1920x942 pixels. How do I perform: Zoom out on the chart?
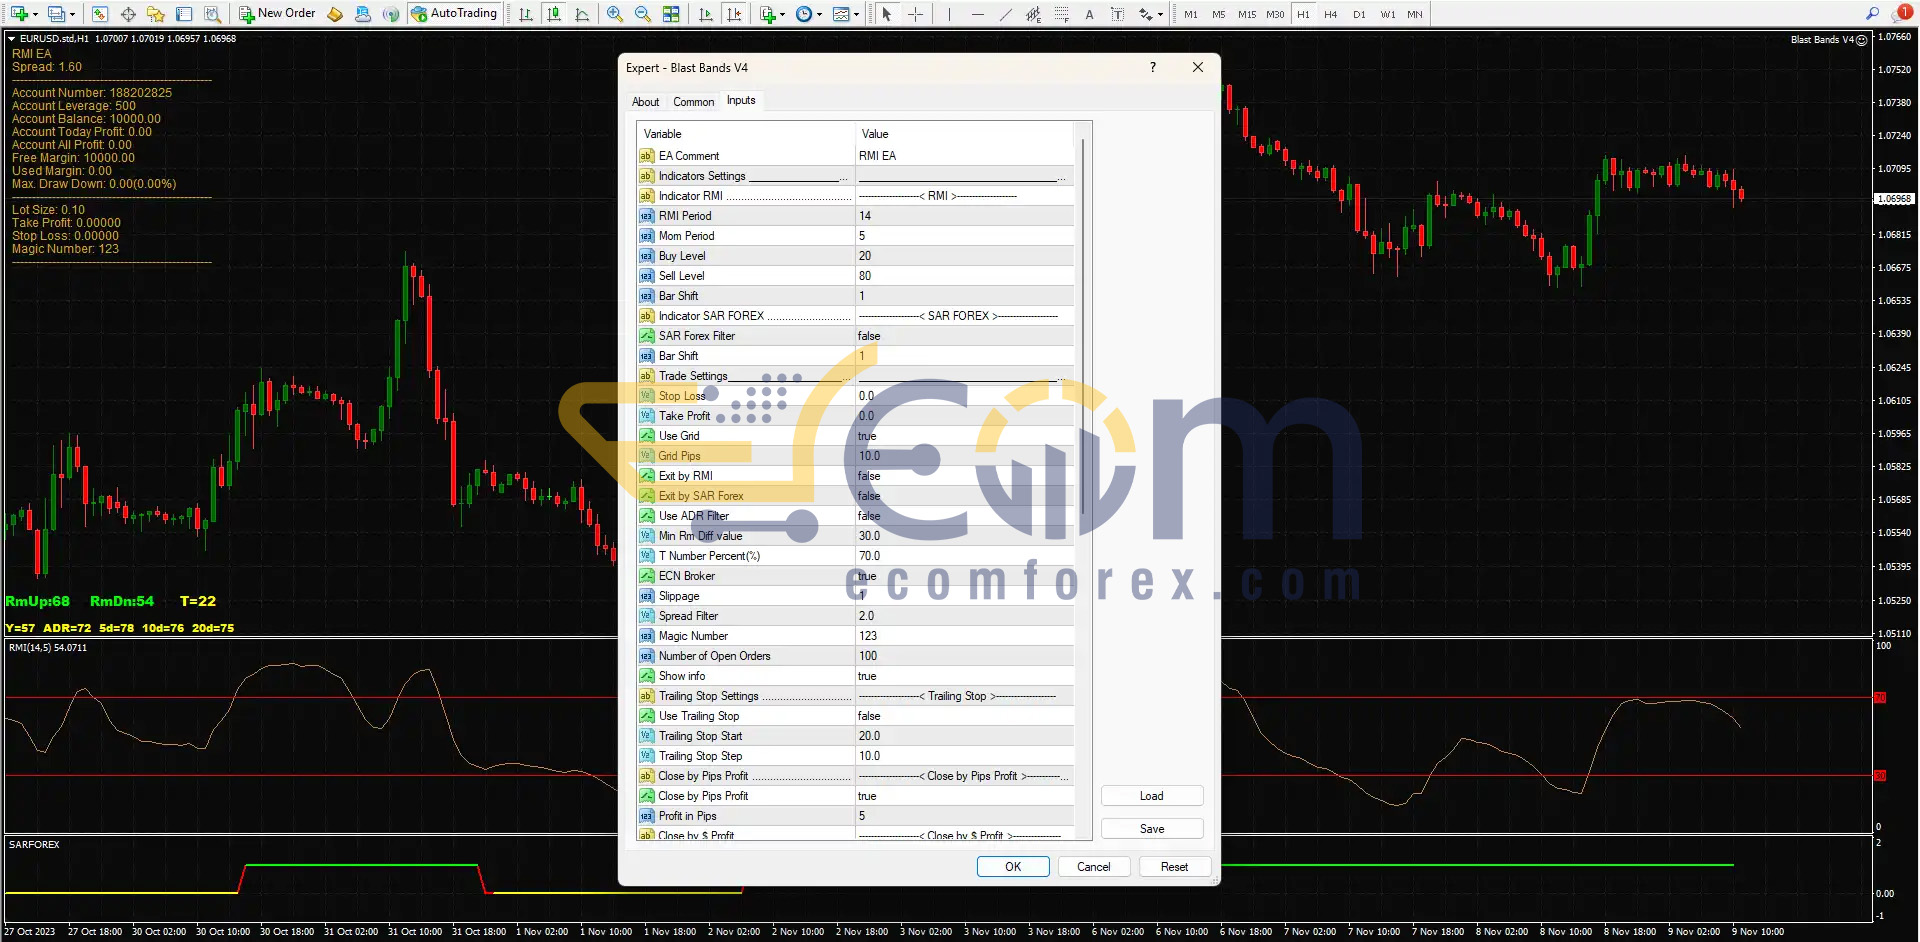[x=643, y=14]
